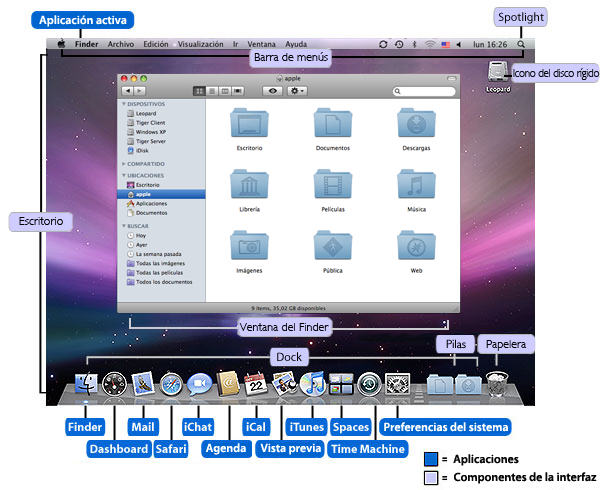The height and width of the screenshot is (490, 600).
Task: Open the Edición menu
Action: pyautogui.click(x=156, y=44)
